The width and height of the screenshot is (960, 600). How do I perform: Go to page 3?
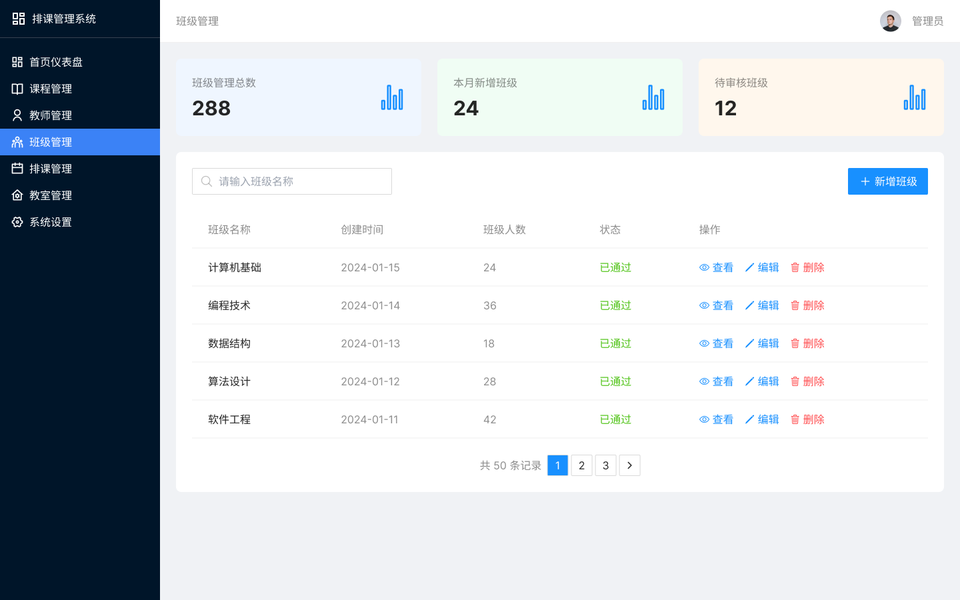(x=606, y=465)
